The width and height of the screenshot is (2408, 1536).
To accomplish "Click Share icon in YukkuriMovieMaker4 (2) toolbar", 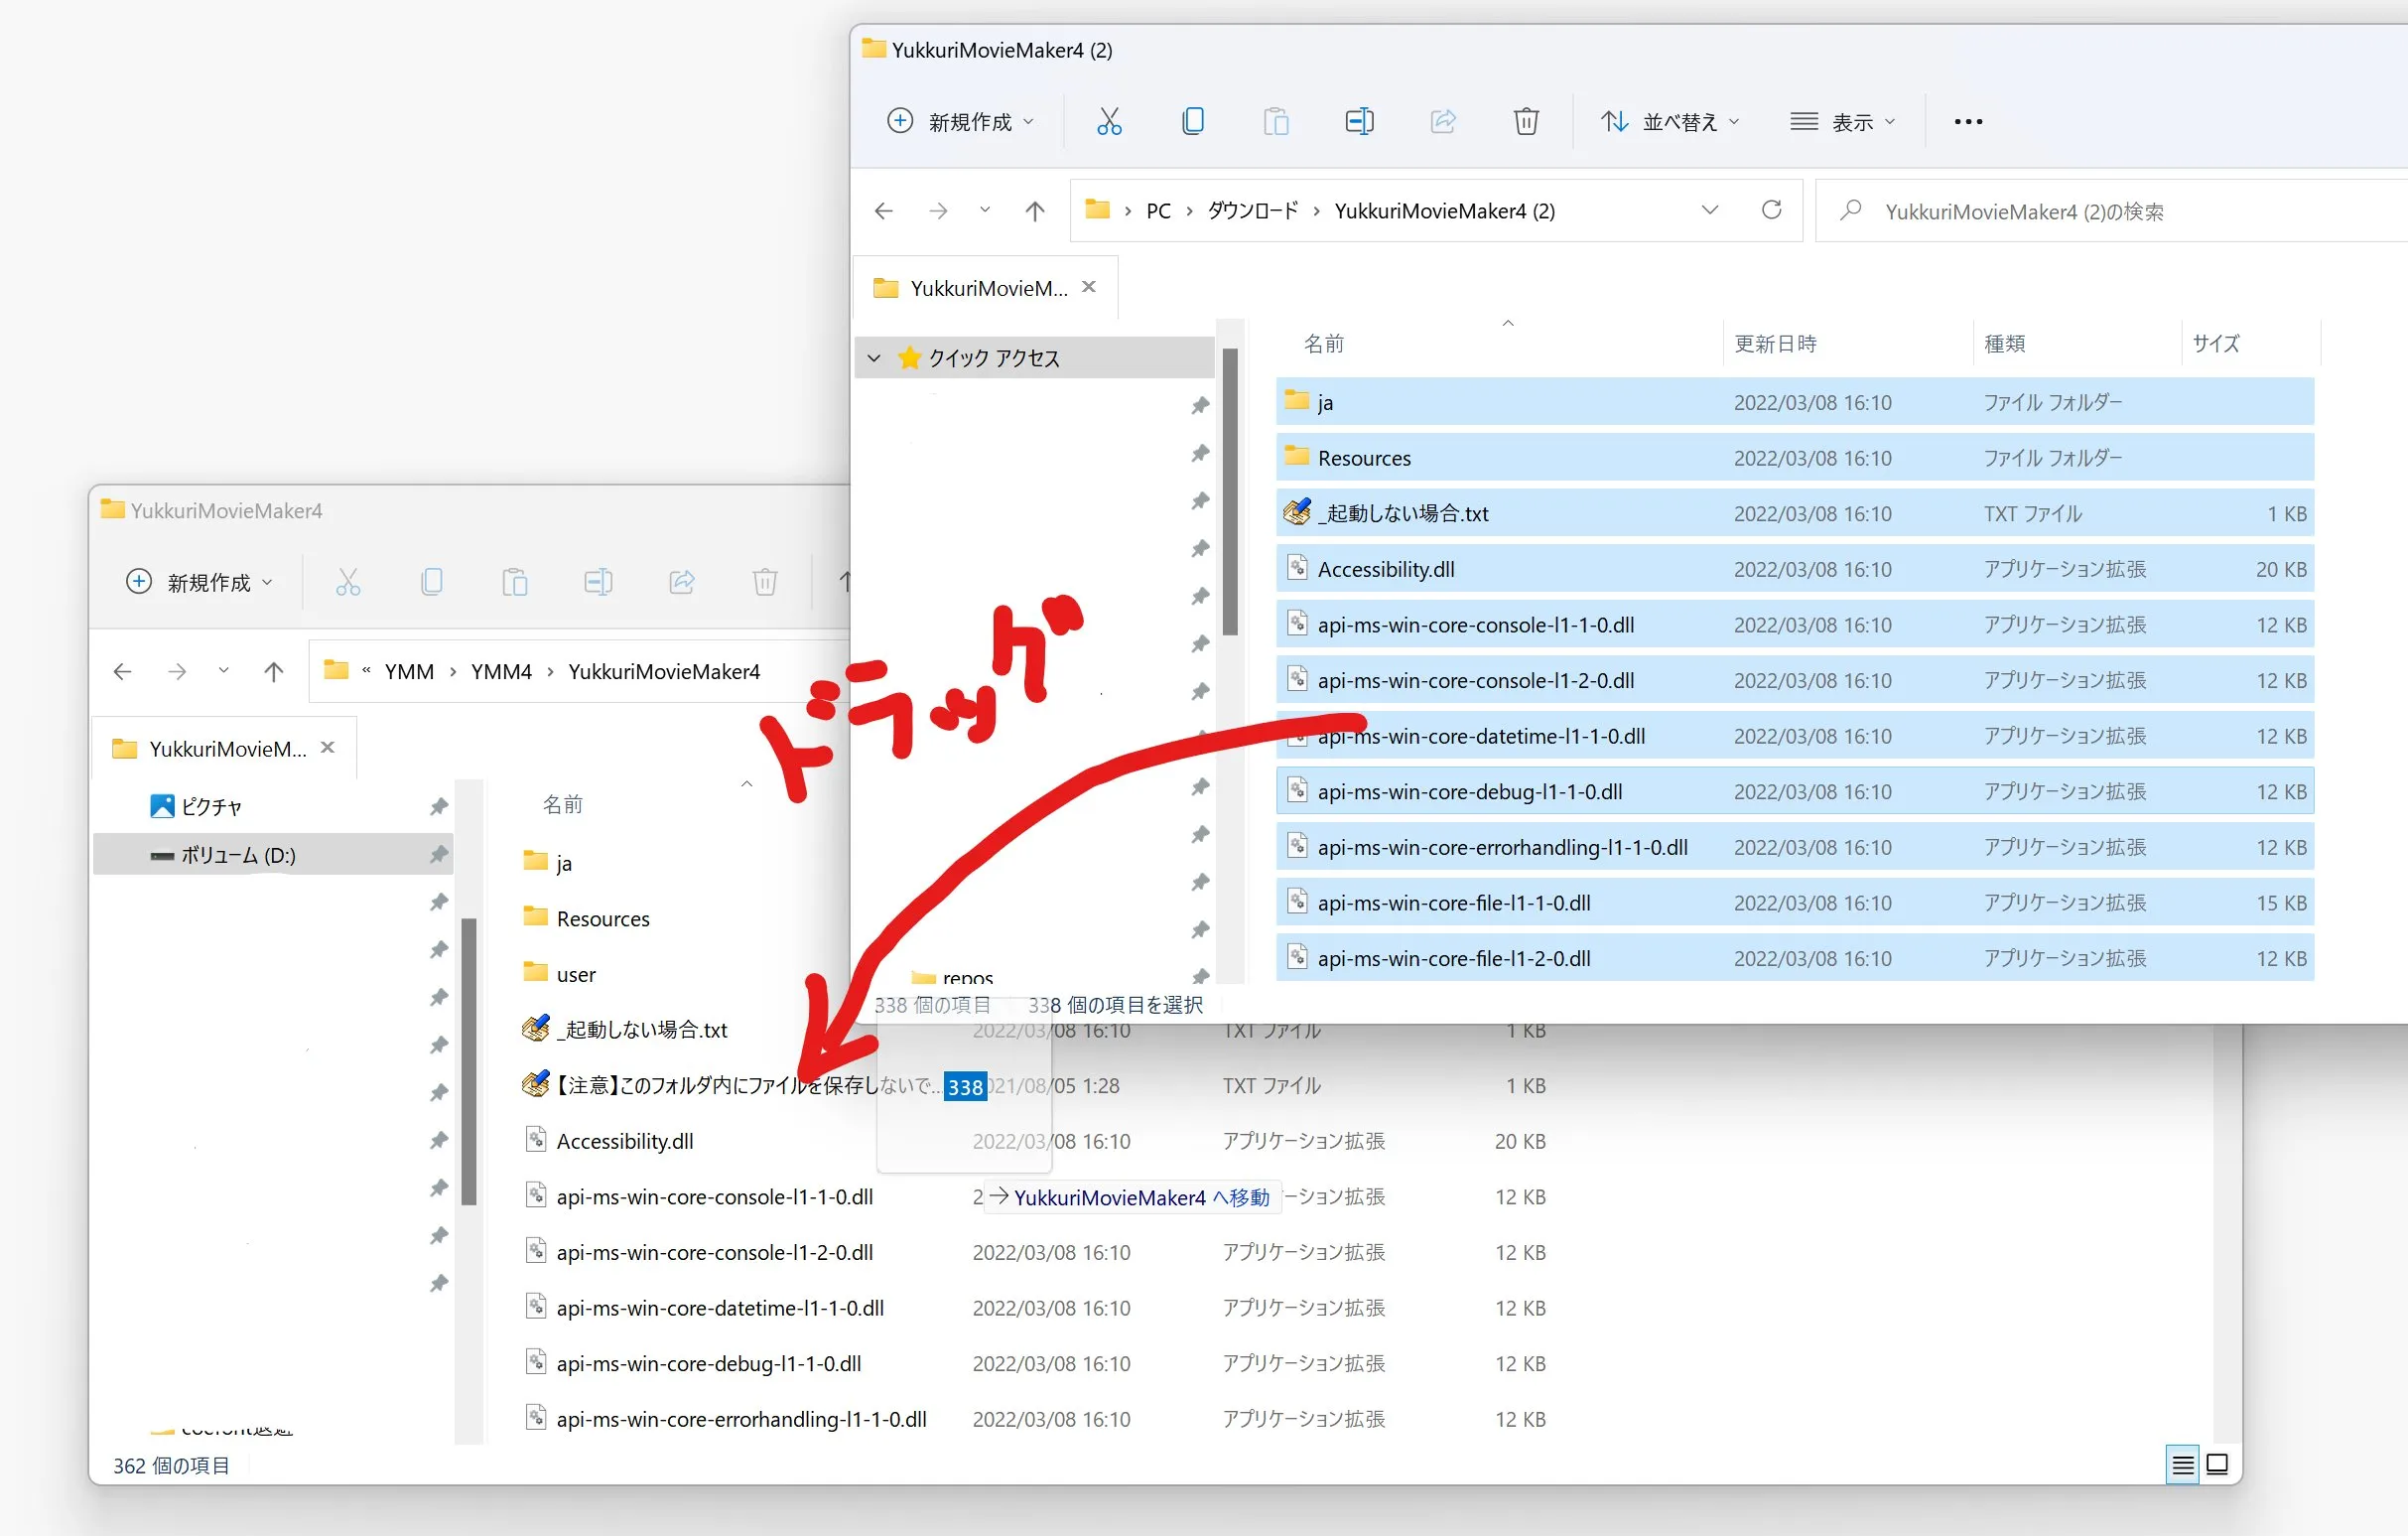I will coord(1443,122).
